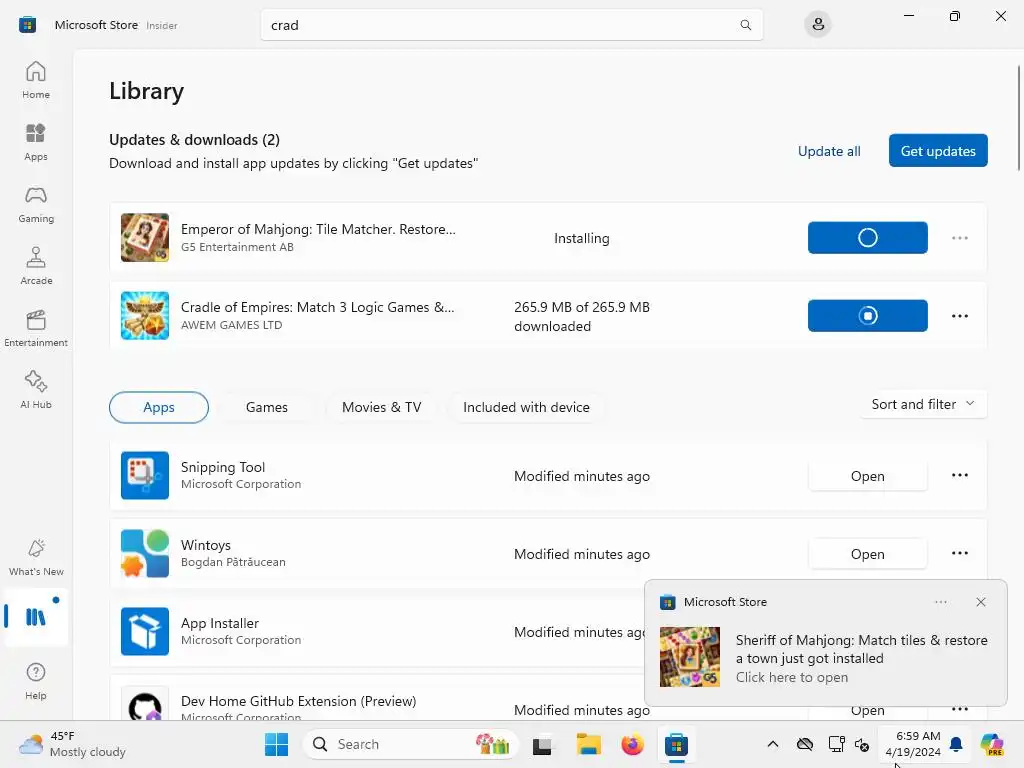This screenshot has width=1024, height=768.
Task: Click the muted volume tray icon
Action: tap(861, 744)
